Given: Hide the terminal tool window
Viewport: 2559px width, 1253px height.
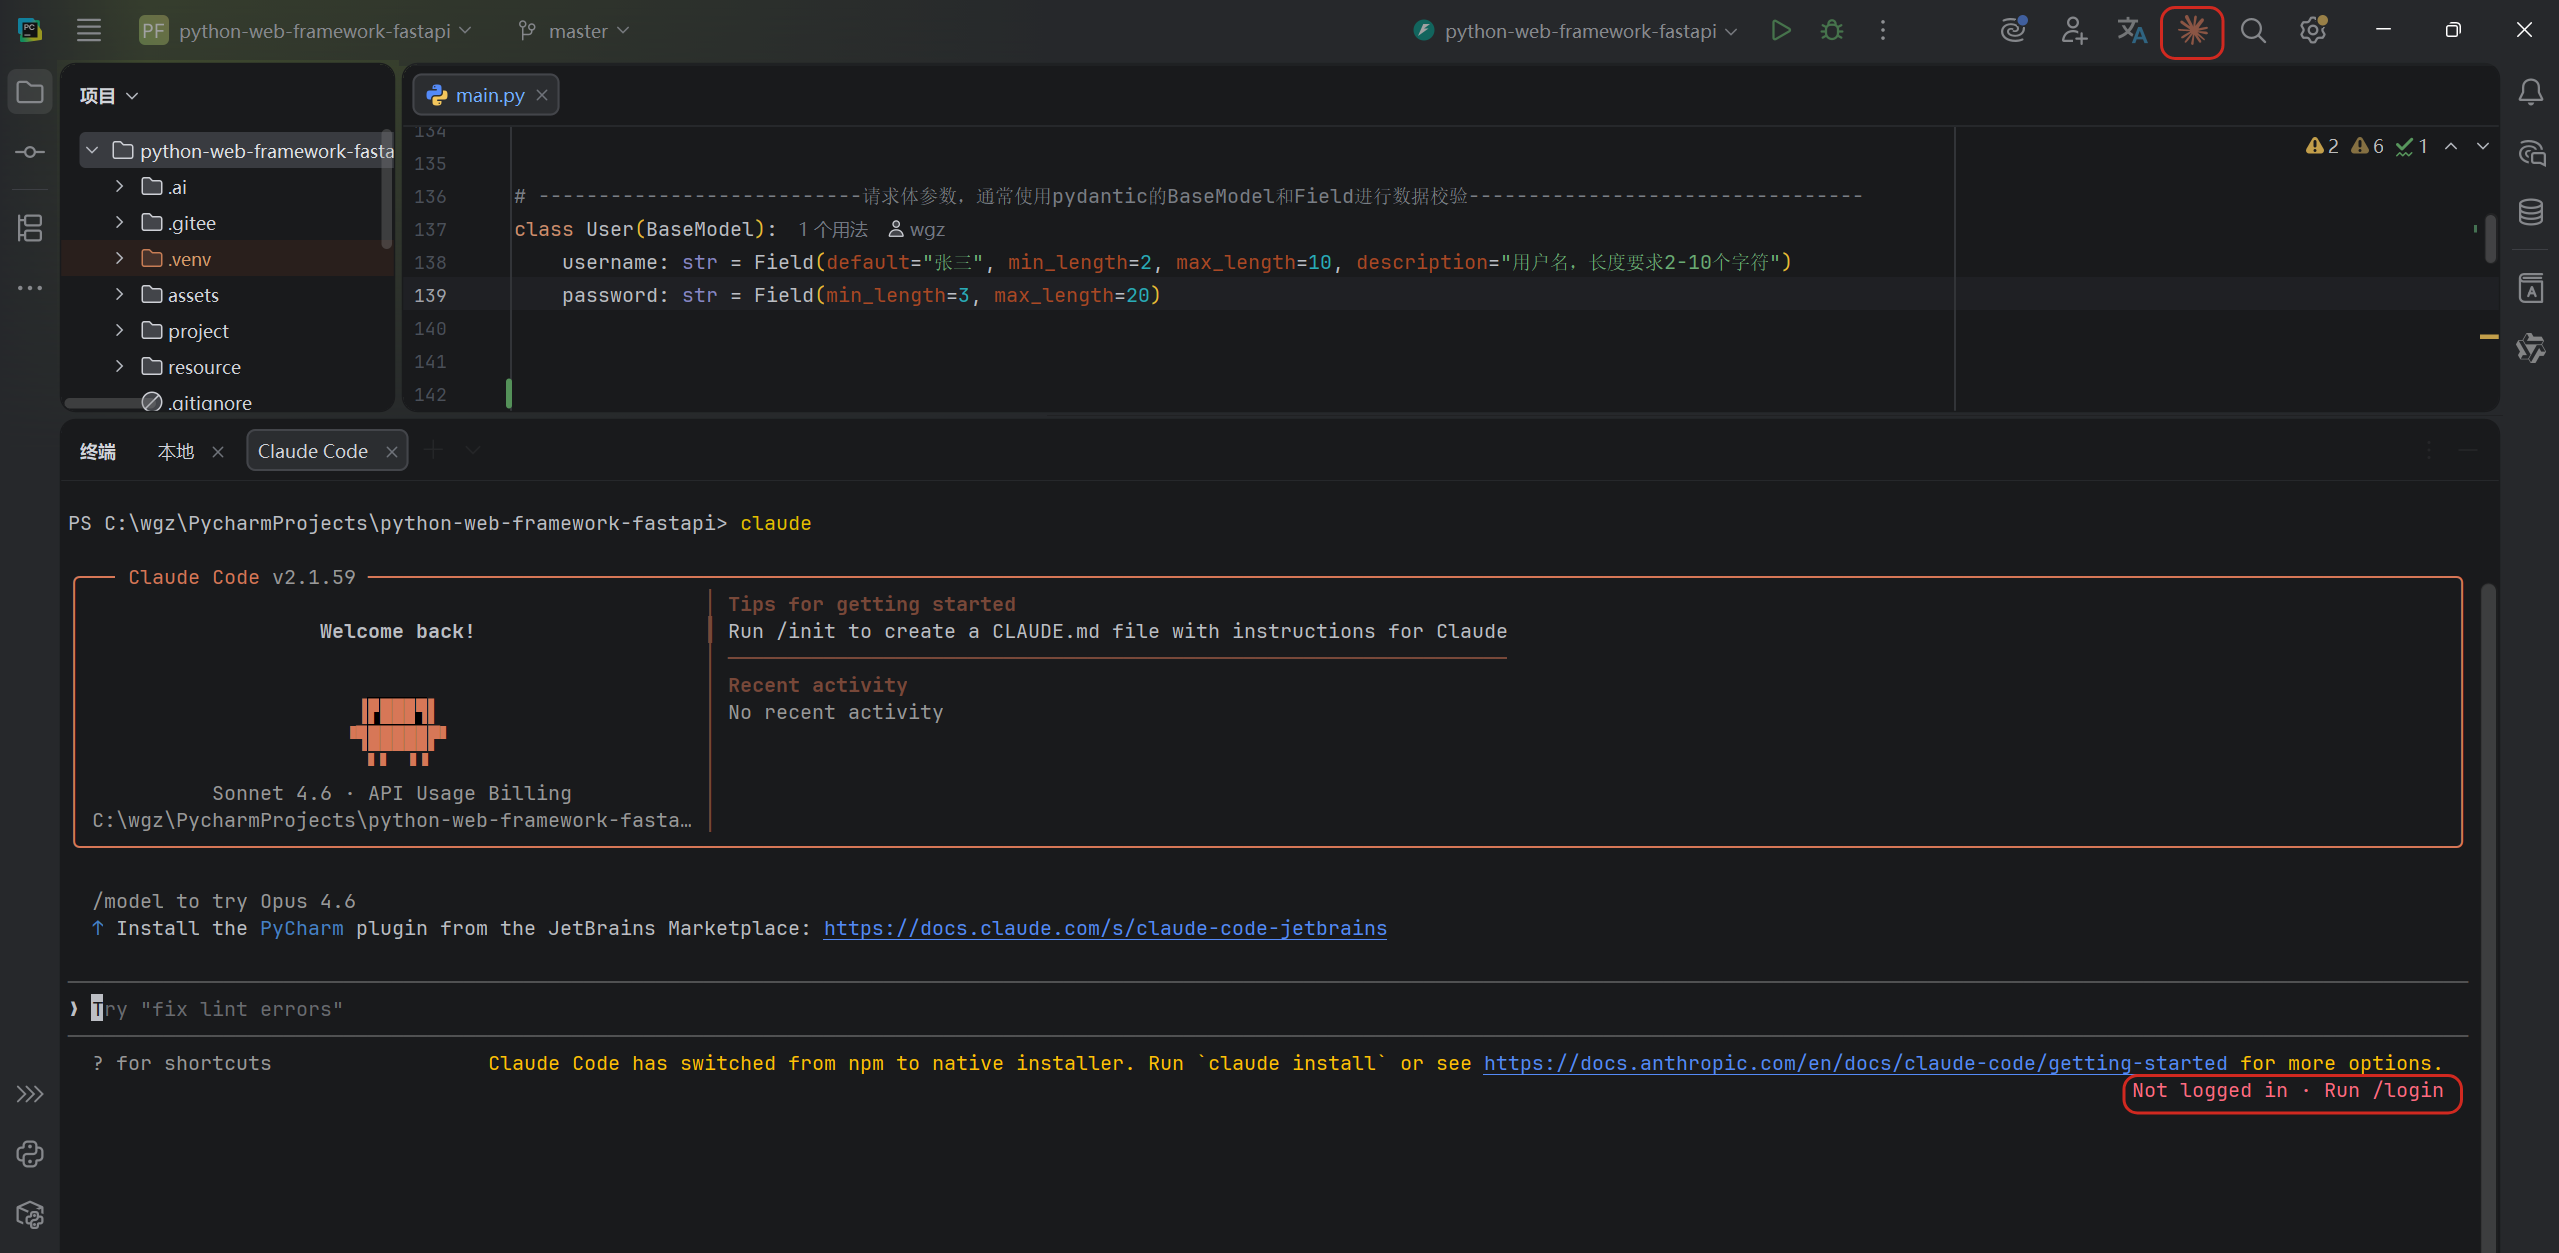Looking at the screenshot, I should click(2468, 451).
